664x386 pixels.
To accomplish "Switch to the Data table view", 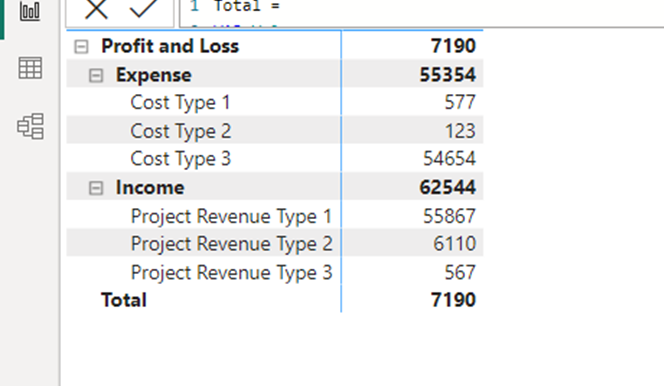I will [30, 68].
